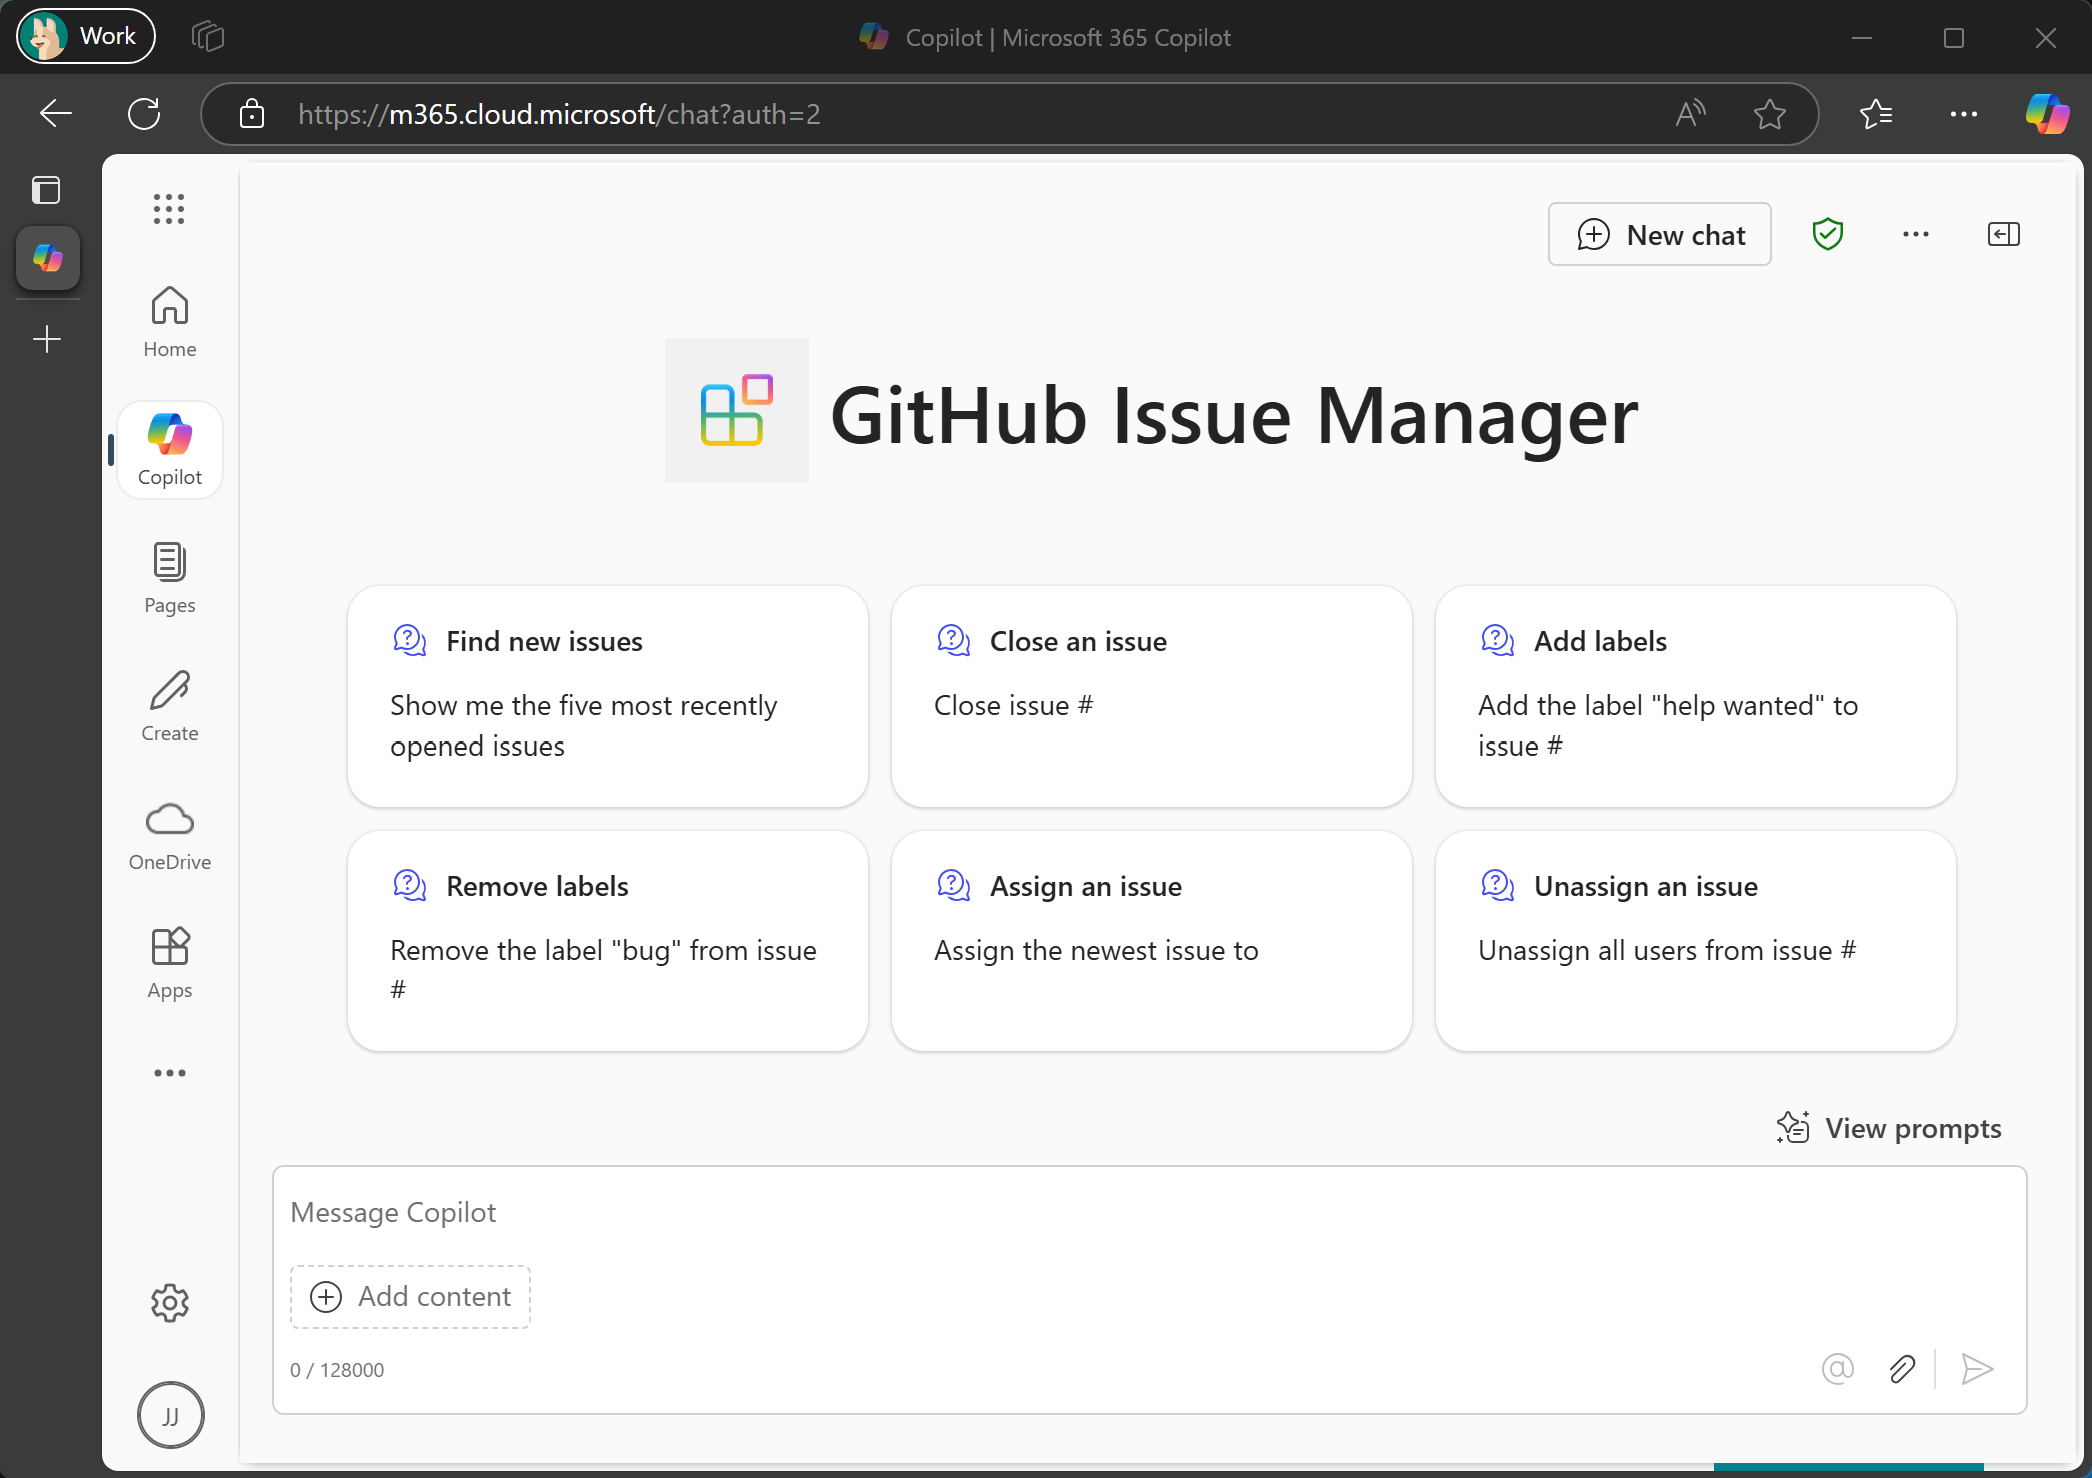Choose the Remove labels prompt

608,941
